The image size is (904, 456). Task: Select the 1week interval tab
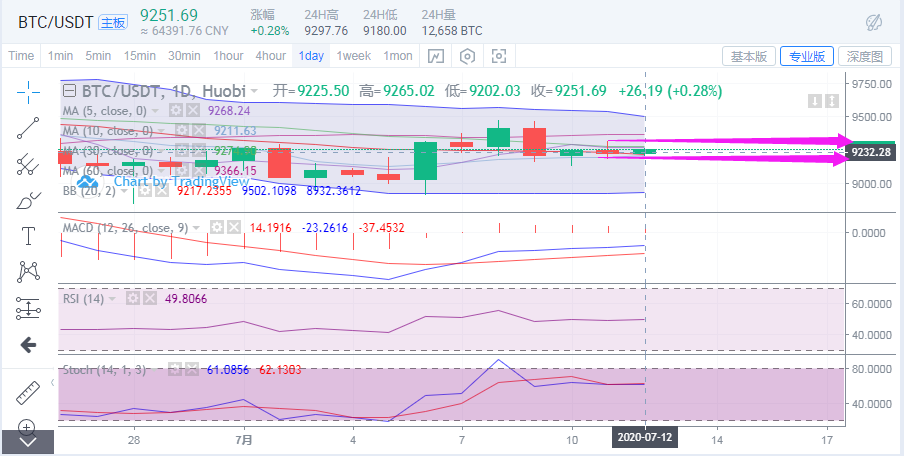(354, 56)
